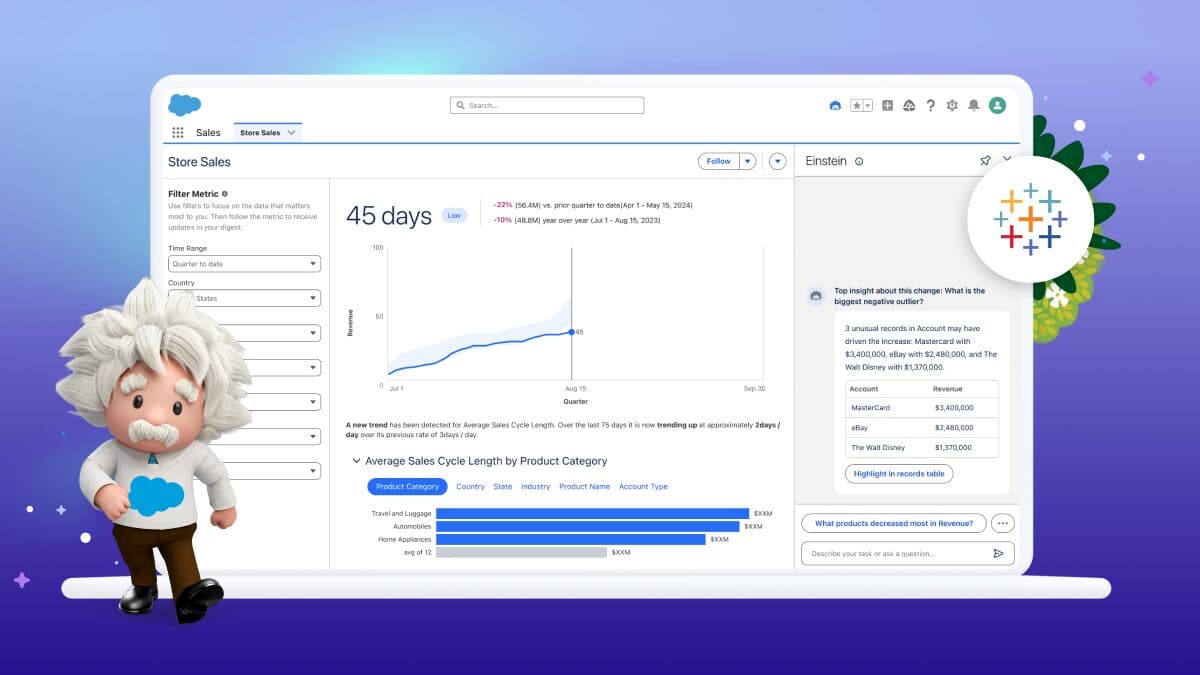Click the Sales app name
The image size is (1200, 675).
(x=208, y=132)
